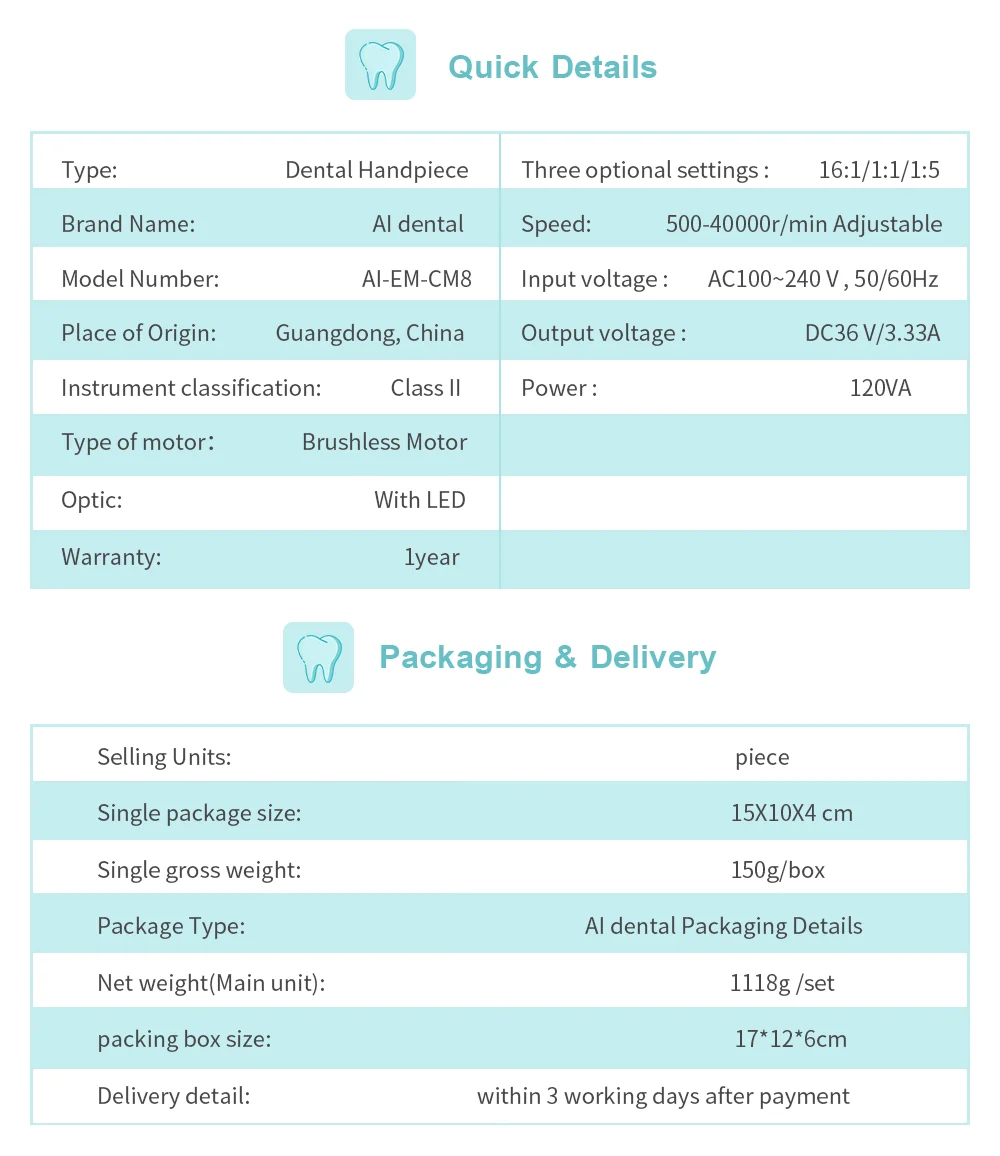Click the Class II classification value
This screenshot has height=1156, width=1000.
pos(426,388)
